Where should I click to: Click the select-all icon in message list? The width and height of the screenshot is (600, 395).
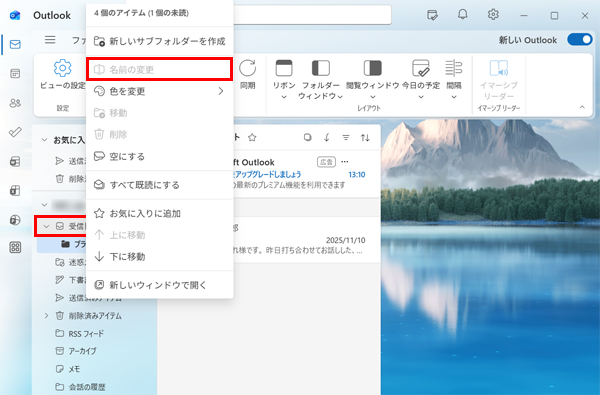coord(307,137)
